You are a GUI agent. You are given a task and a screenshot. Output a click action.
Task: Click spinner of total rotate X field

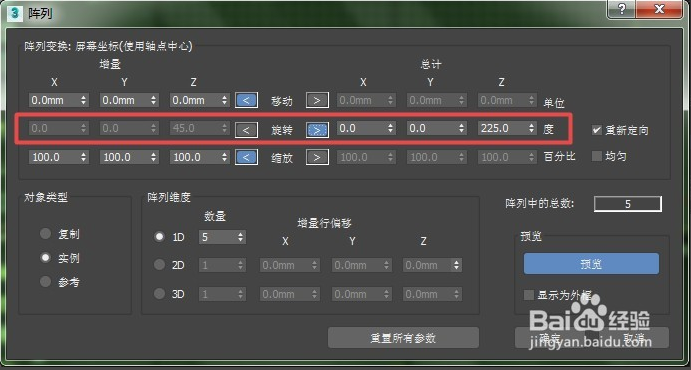pyautogui.click(x=390, y=128)
